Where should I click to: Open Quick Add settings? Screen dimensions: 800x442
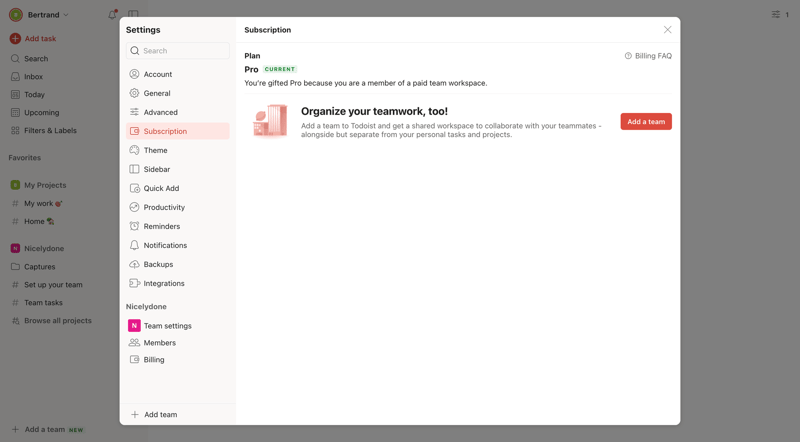coord(178,188)
